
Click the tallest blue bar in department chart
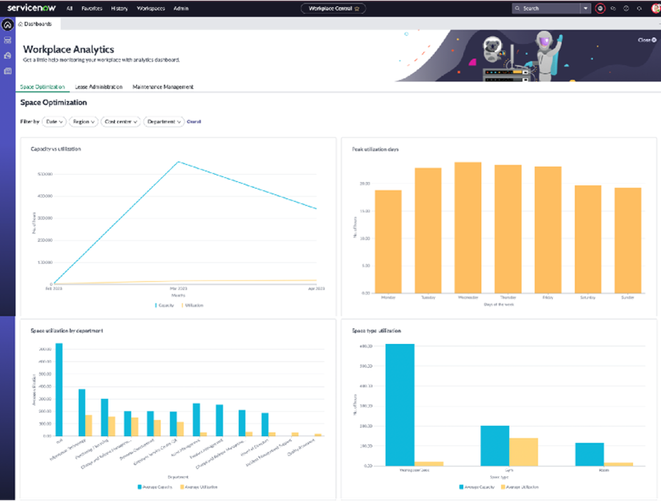click(59, 390)
